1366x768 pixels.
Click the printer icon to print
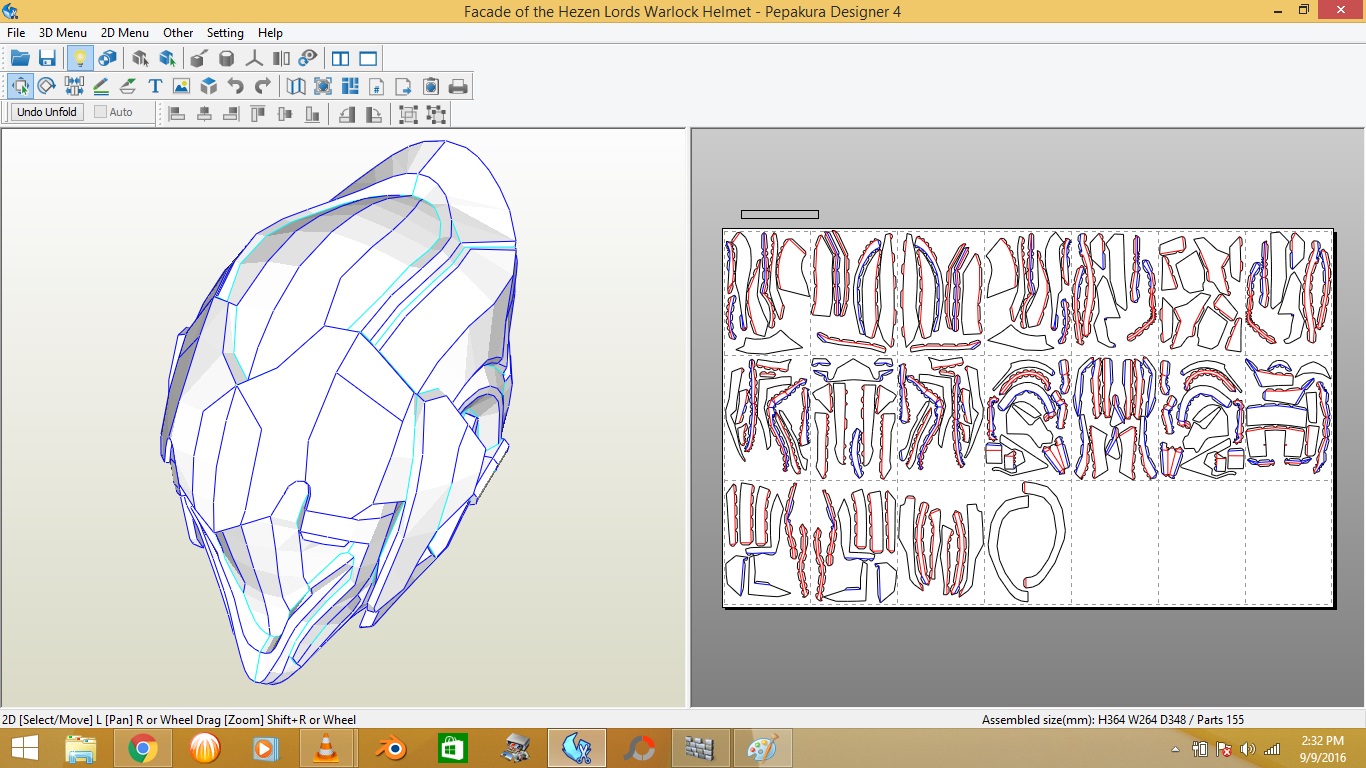coord(458,86)
